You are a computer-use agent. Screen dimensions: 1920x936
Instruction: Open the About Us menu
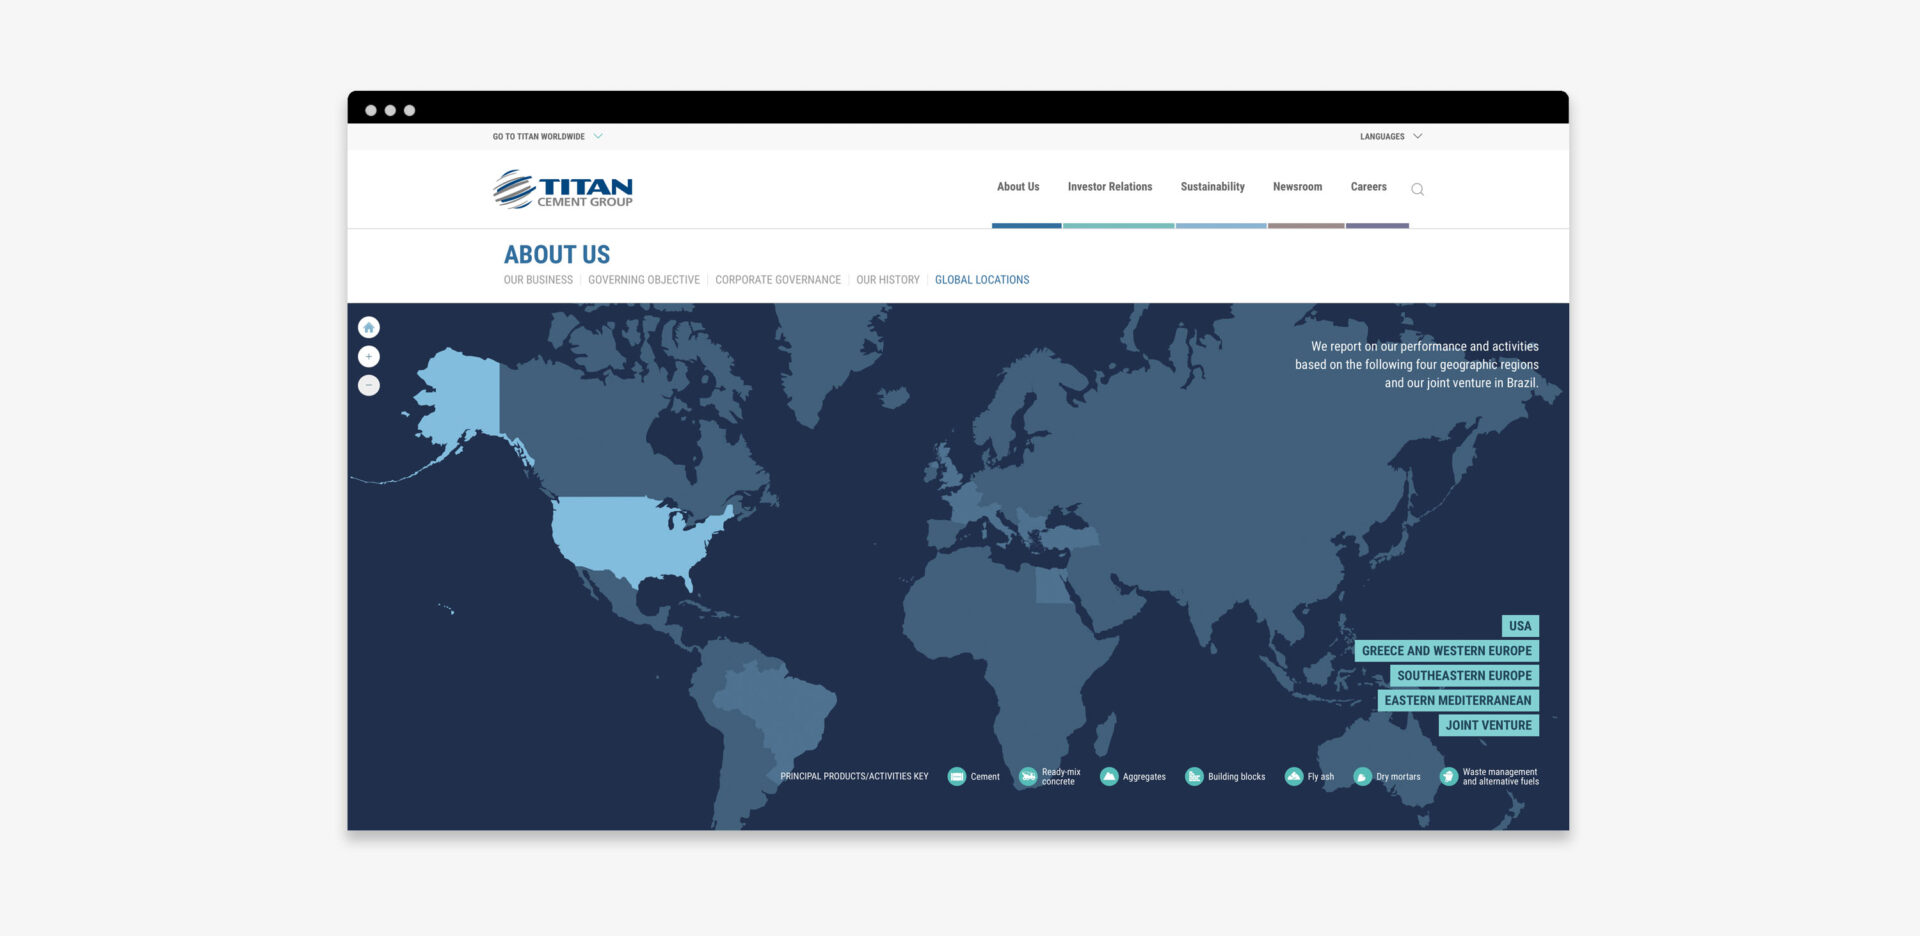(1018, 187)
